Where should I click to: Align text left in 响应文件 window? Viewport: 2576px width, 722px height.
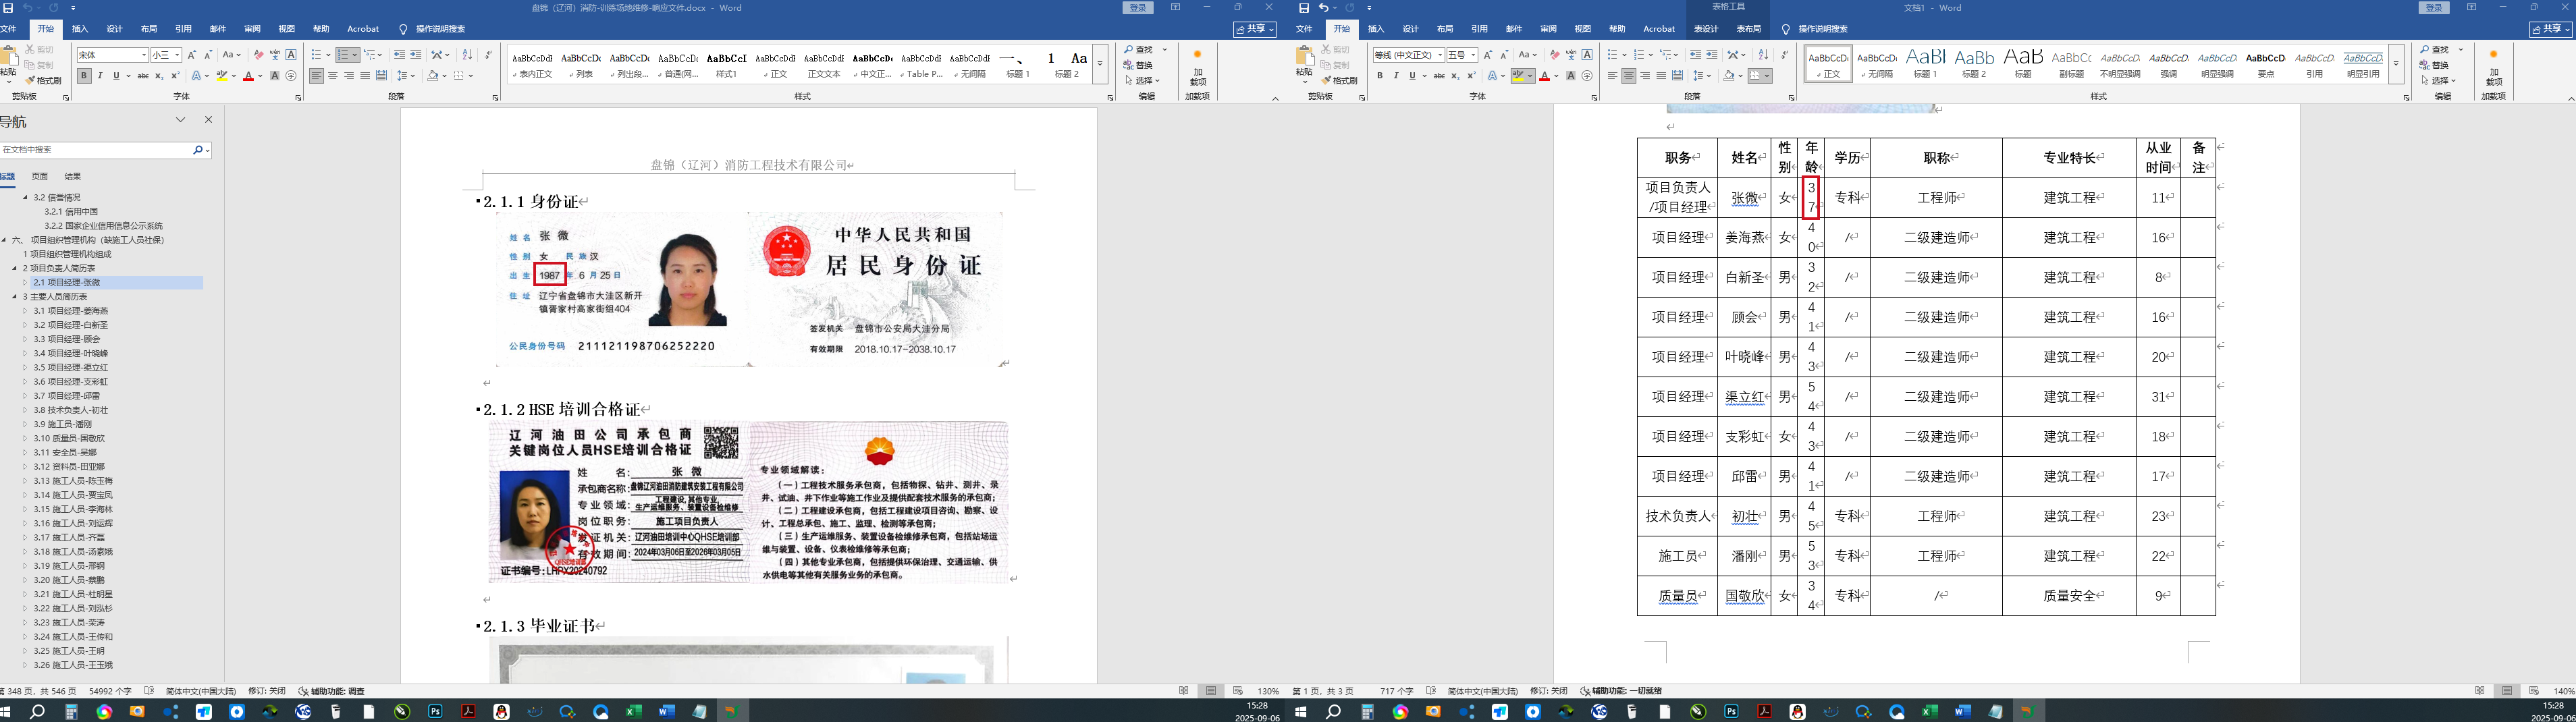click(316, 76)
